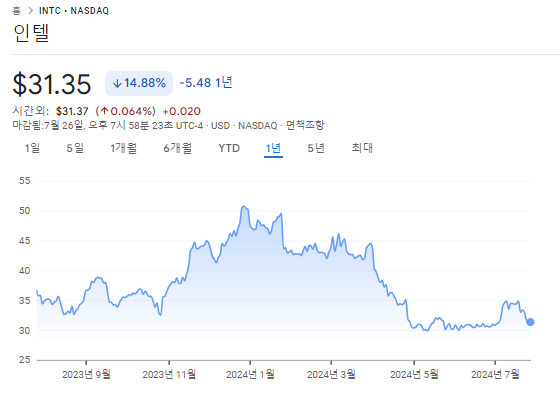Image resolution: width=560 pixels, height=397 pixels.
Task: Select the 1개월 range tab
Action: [124, 148]
